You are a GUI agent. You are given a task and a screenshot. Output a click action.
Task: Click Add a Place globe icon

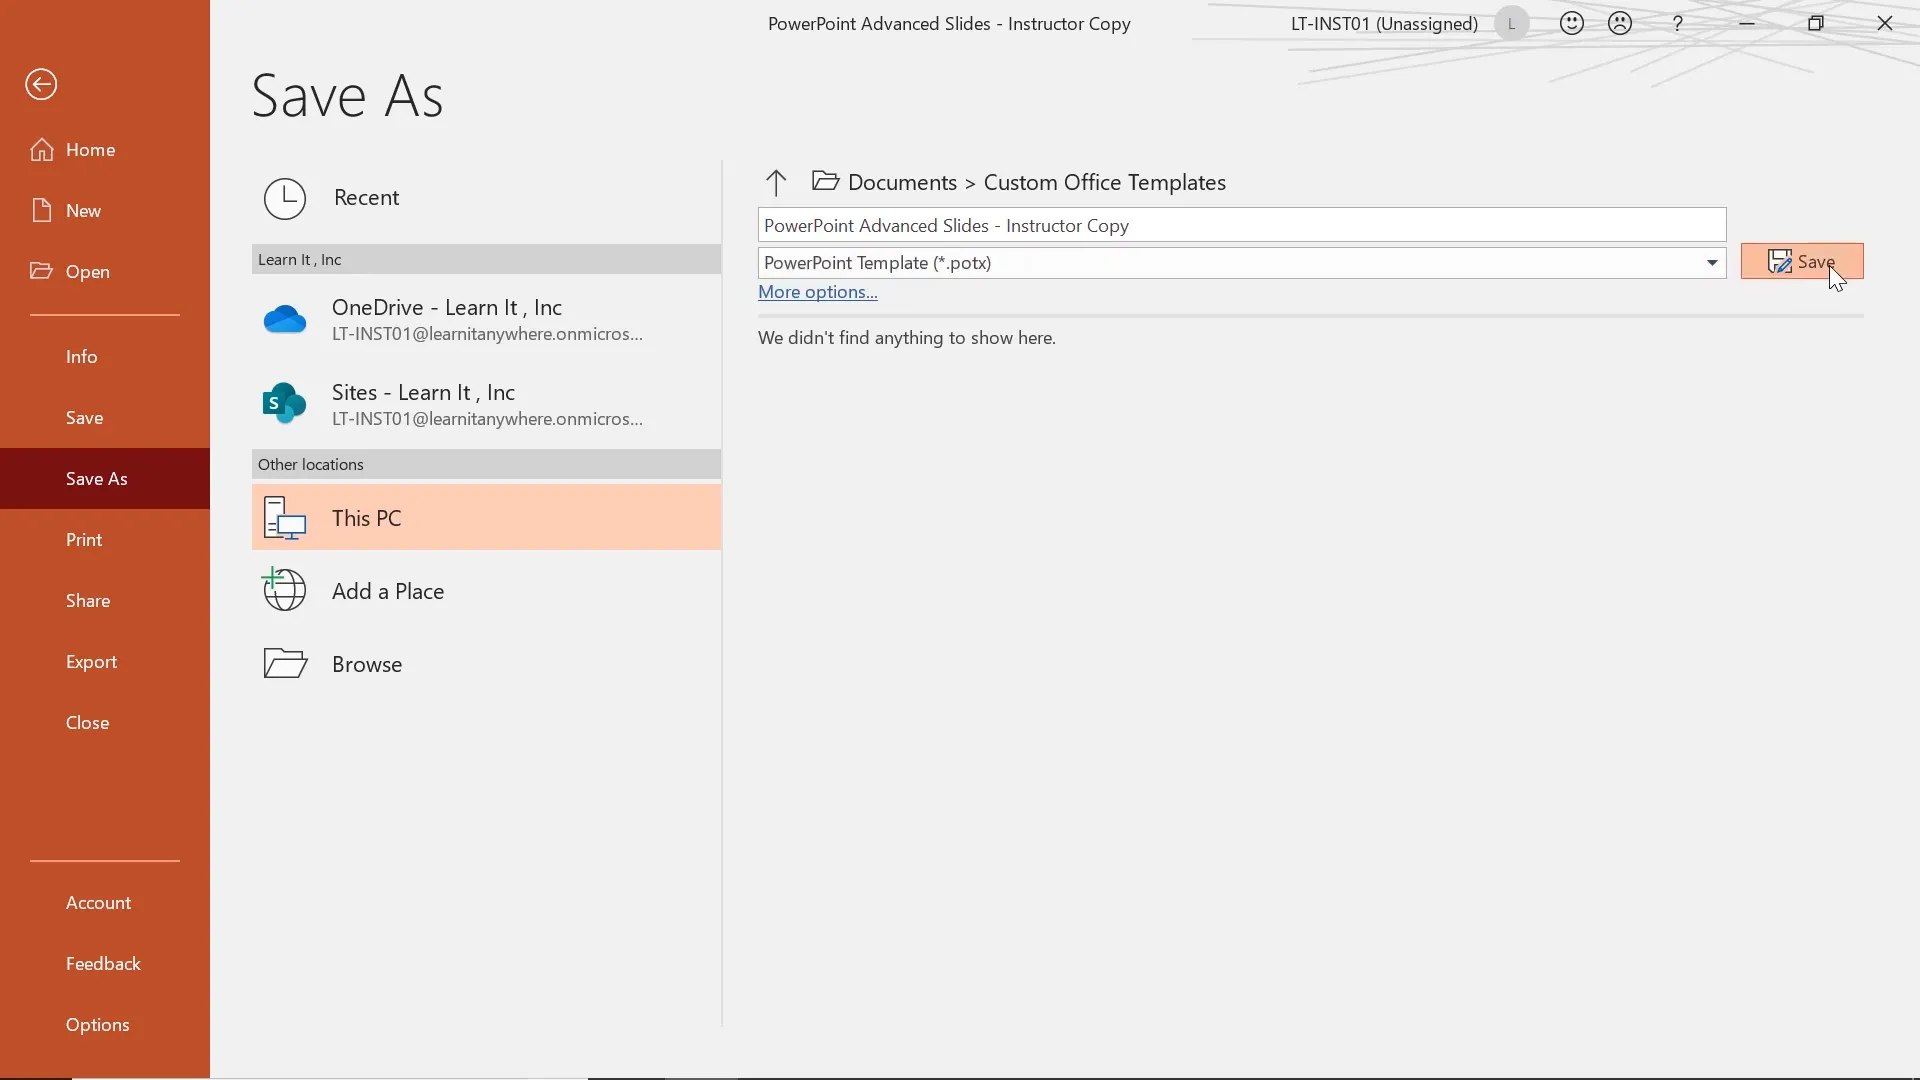[285, 590]
